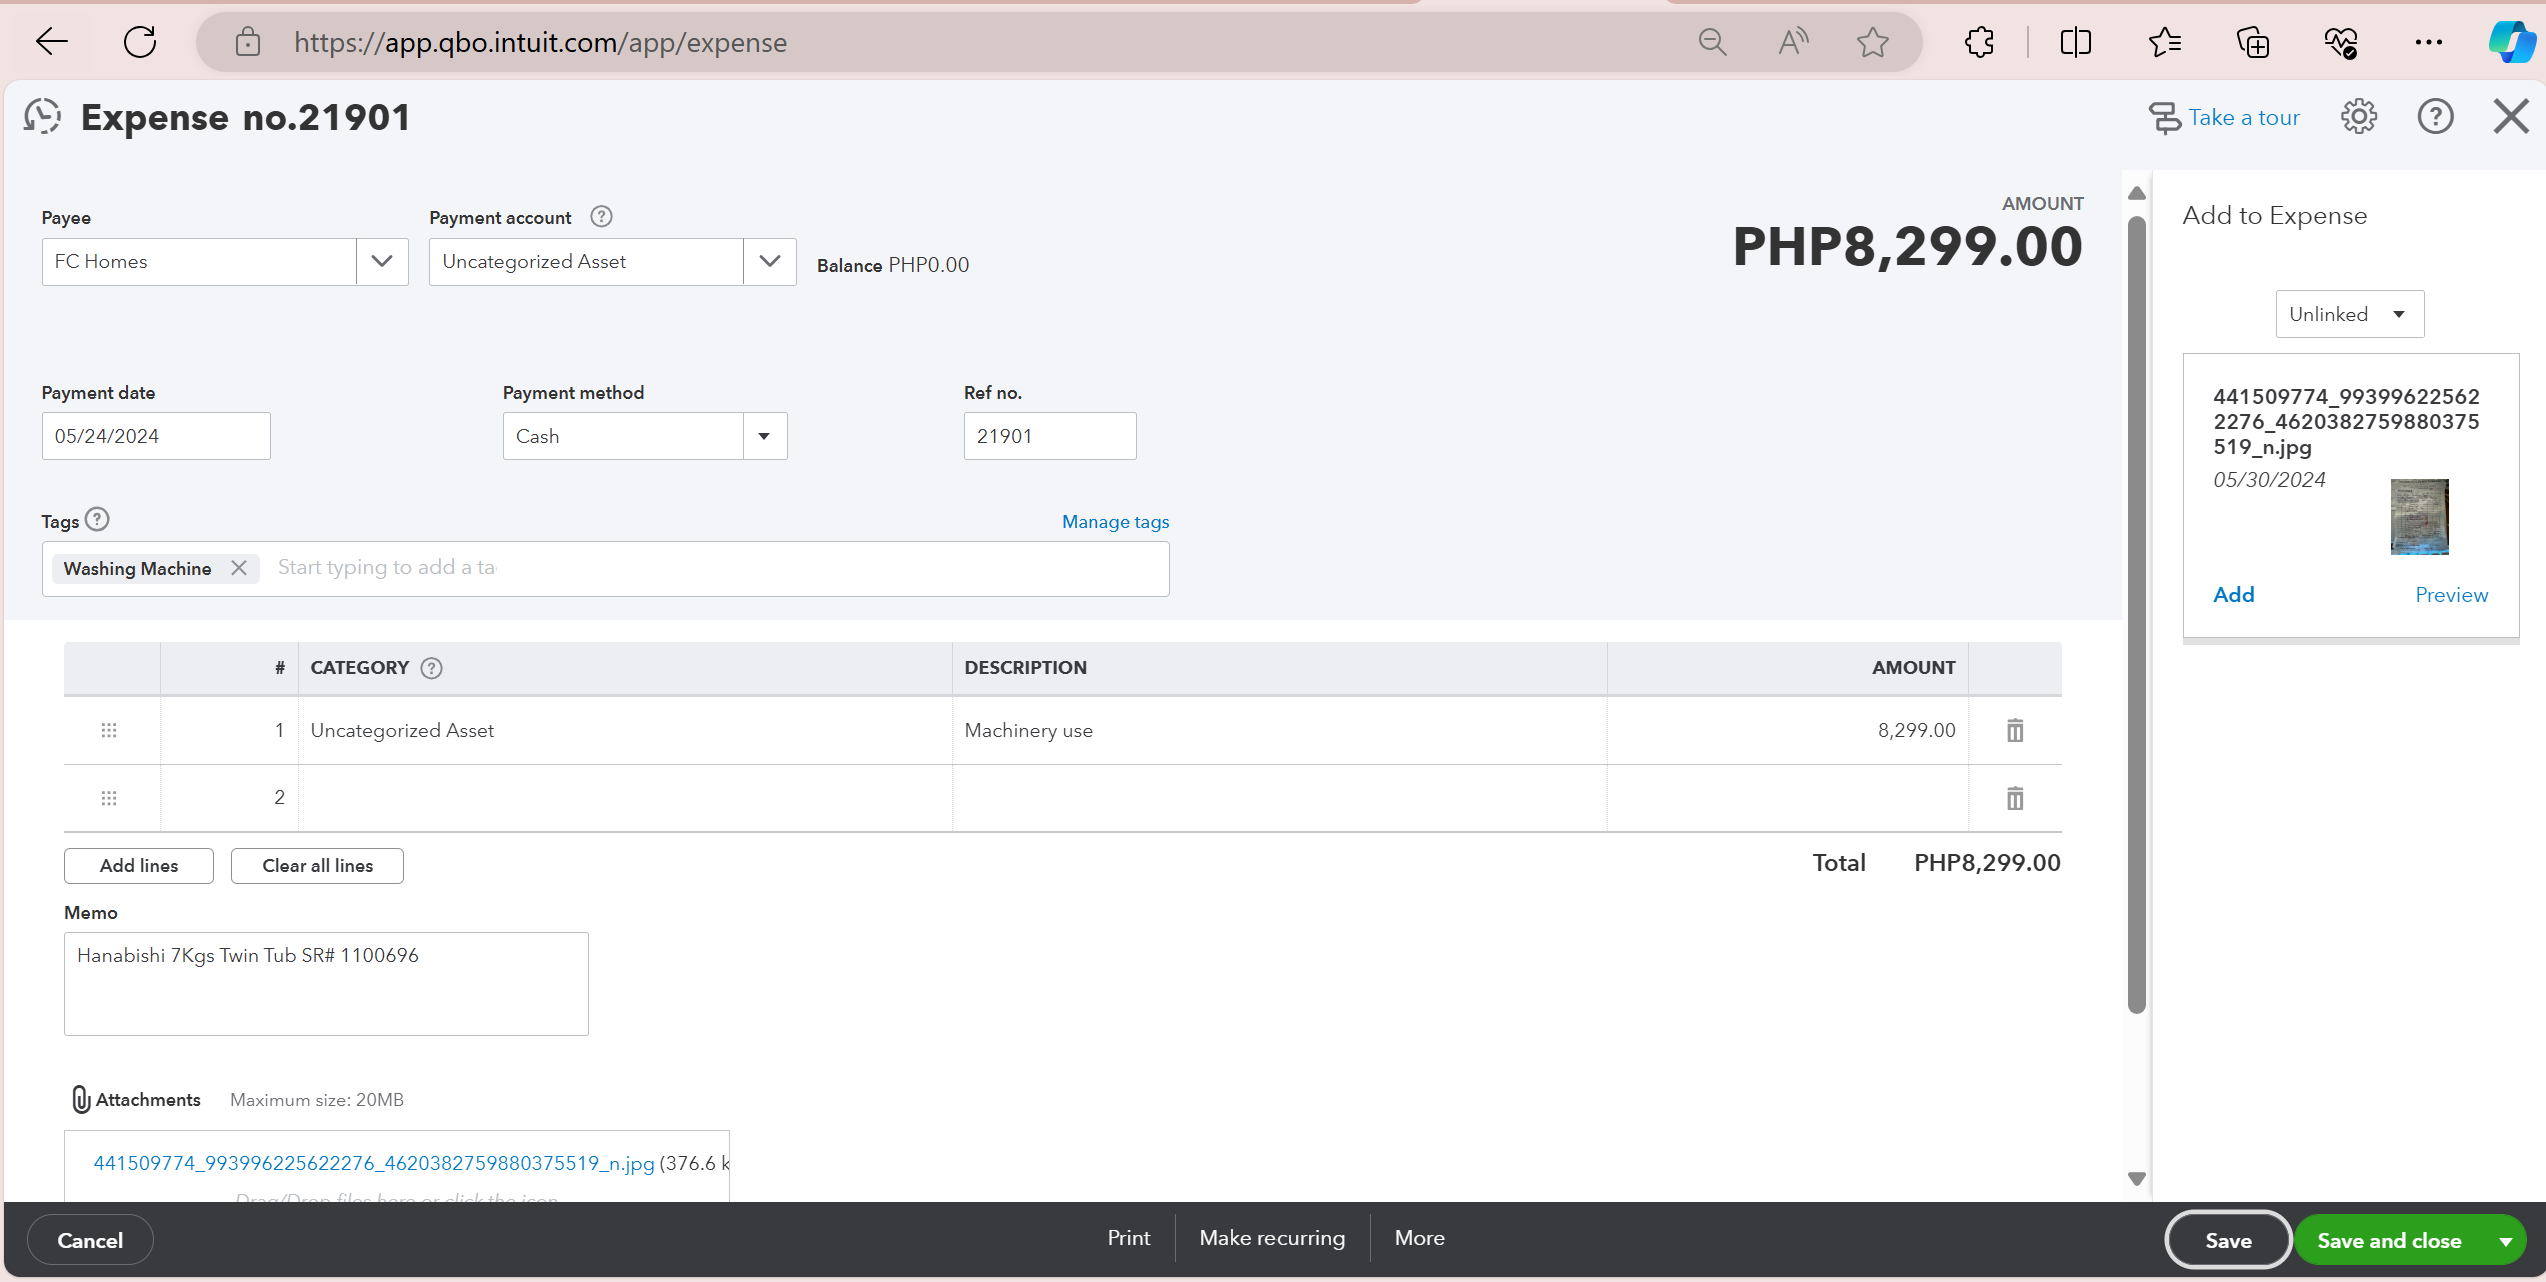
Task: Select Make recurring in the footer
Action: coord(1272,1238)
